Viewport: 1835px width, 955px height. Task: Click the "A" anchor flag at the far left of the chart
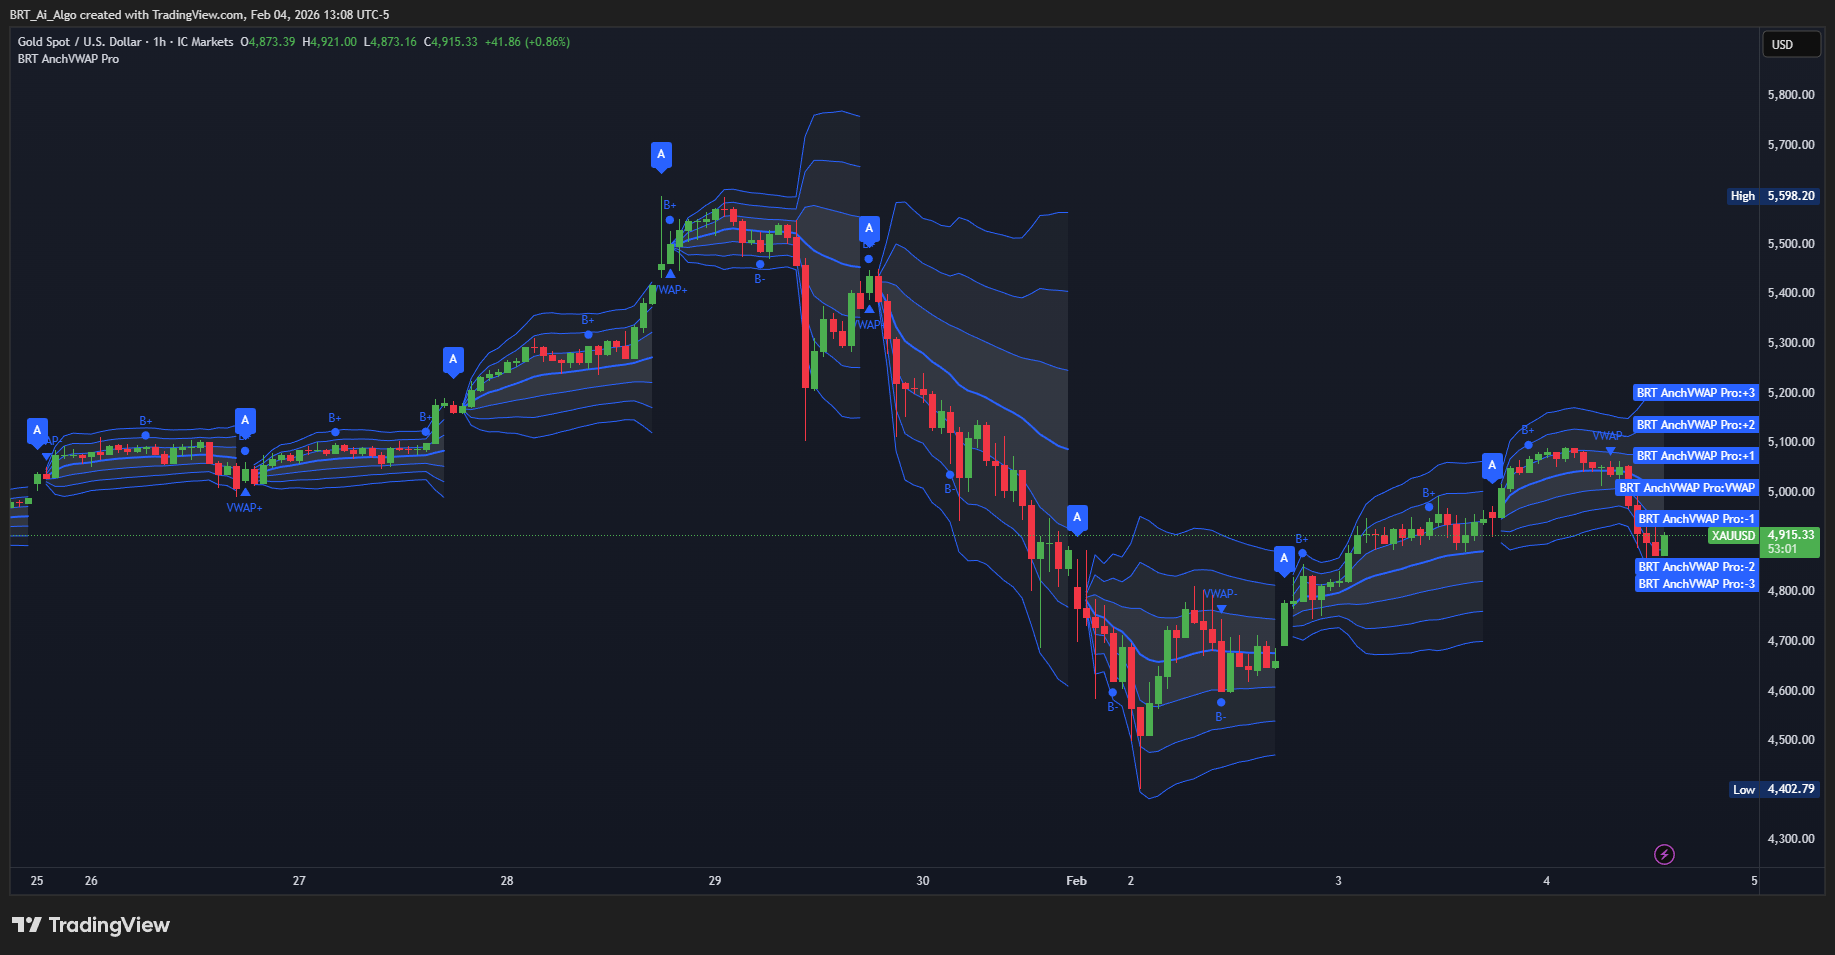pyautogui.click(x=37, y=429)
